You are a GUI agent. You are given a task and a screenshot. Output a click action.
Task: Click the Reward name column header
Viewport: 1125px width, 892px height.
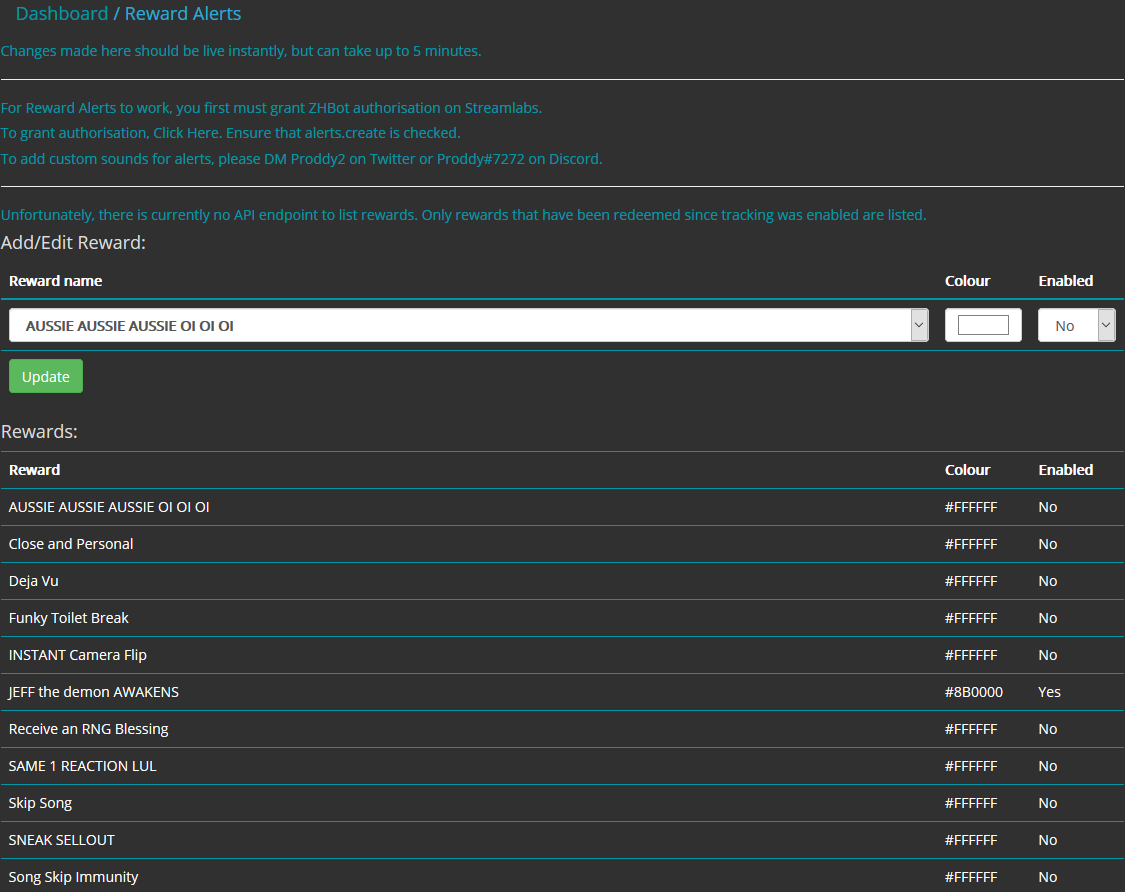(55, 281)
